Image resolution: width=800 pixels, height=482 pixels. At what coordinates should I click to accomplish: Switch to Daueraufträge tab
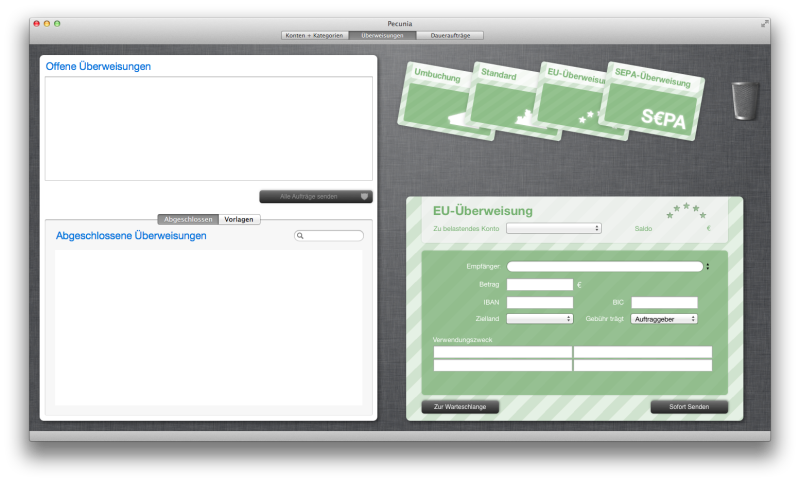point(450,35)
